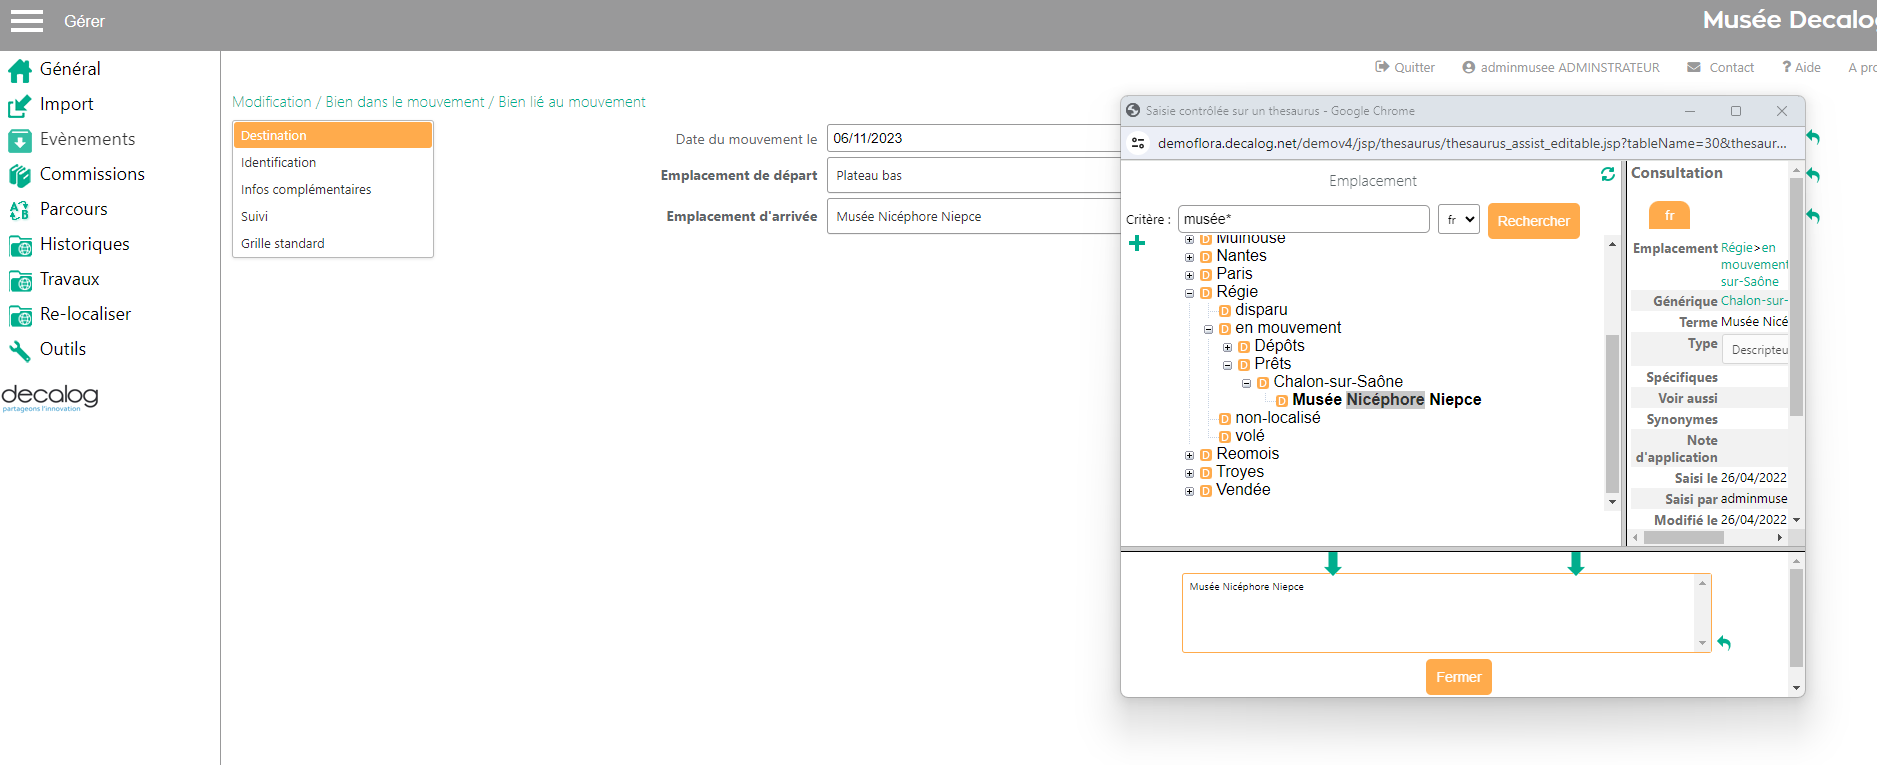Click the Outils wrench icon
The image size is (1877, 765).
coord(20,350)
